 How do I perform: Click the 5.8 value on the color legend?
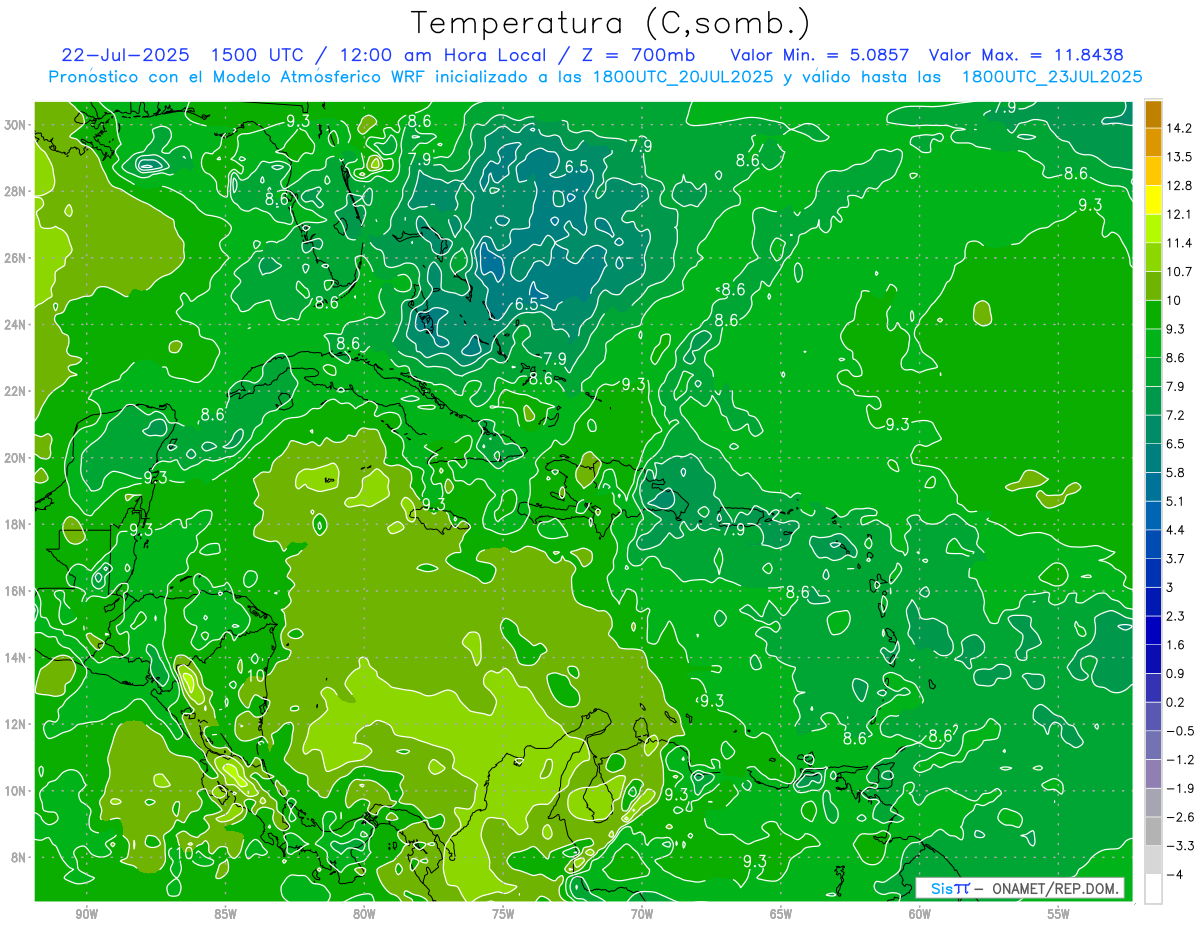tap(1175, 472)
